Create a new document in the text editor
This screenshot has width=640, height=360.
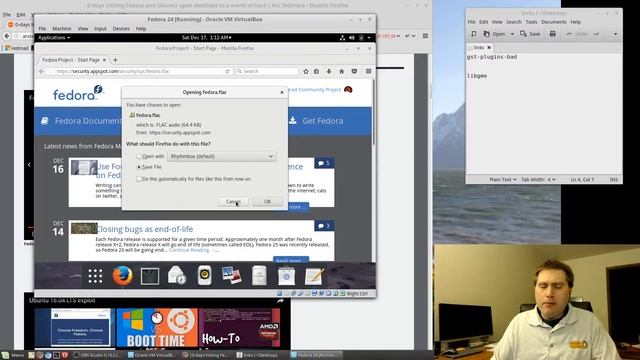point(473,34)
